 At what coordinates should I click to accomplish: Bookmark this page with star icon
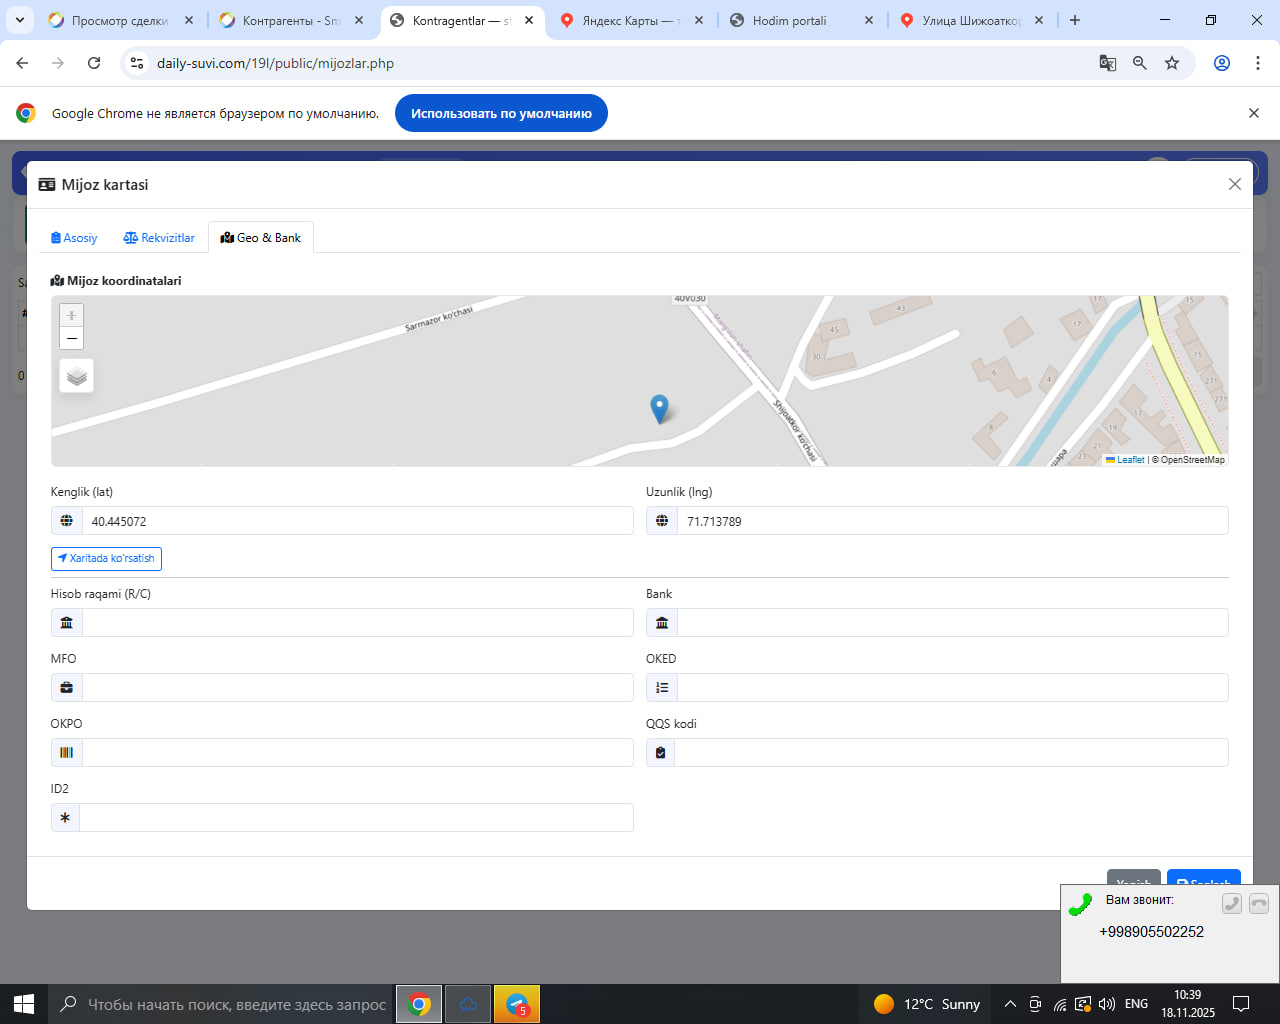(1172, 63)
